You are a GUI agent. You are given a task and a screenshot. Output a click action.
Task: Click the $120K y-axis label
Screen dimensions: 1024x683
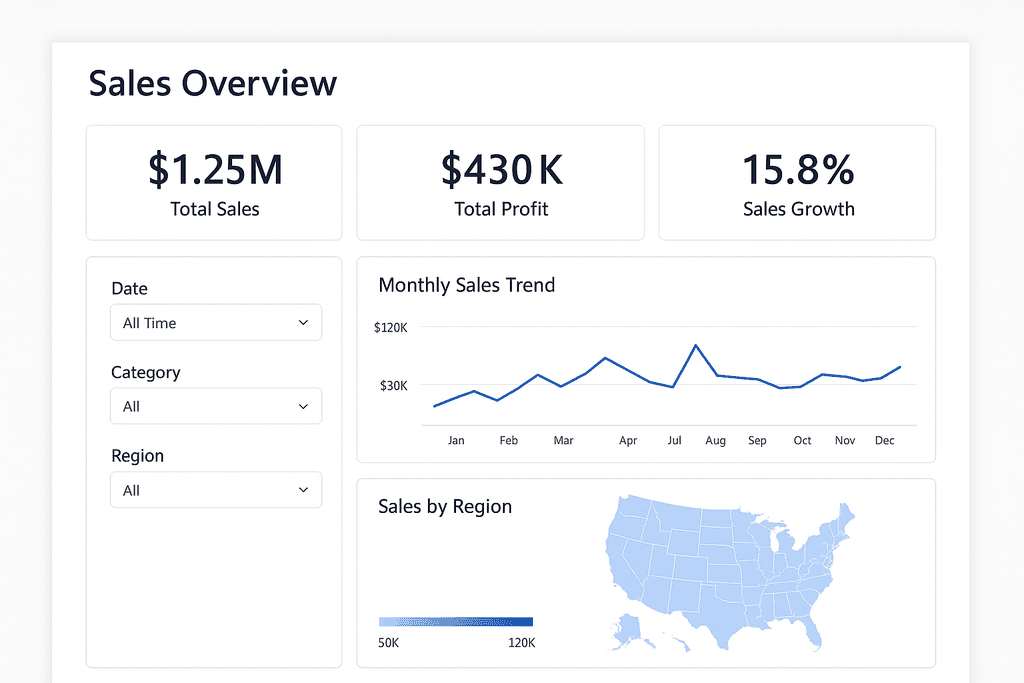(390, 327)
